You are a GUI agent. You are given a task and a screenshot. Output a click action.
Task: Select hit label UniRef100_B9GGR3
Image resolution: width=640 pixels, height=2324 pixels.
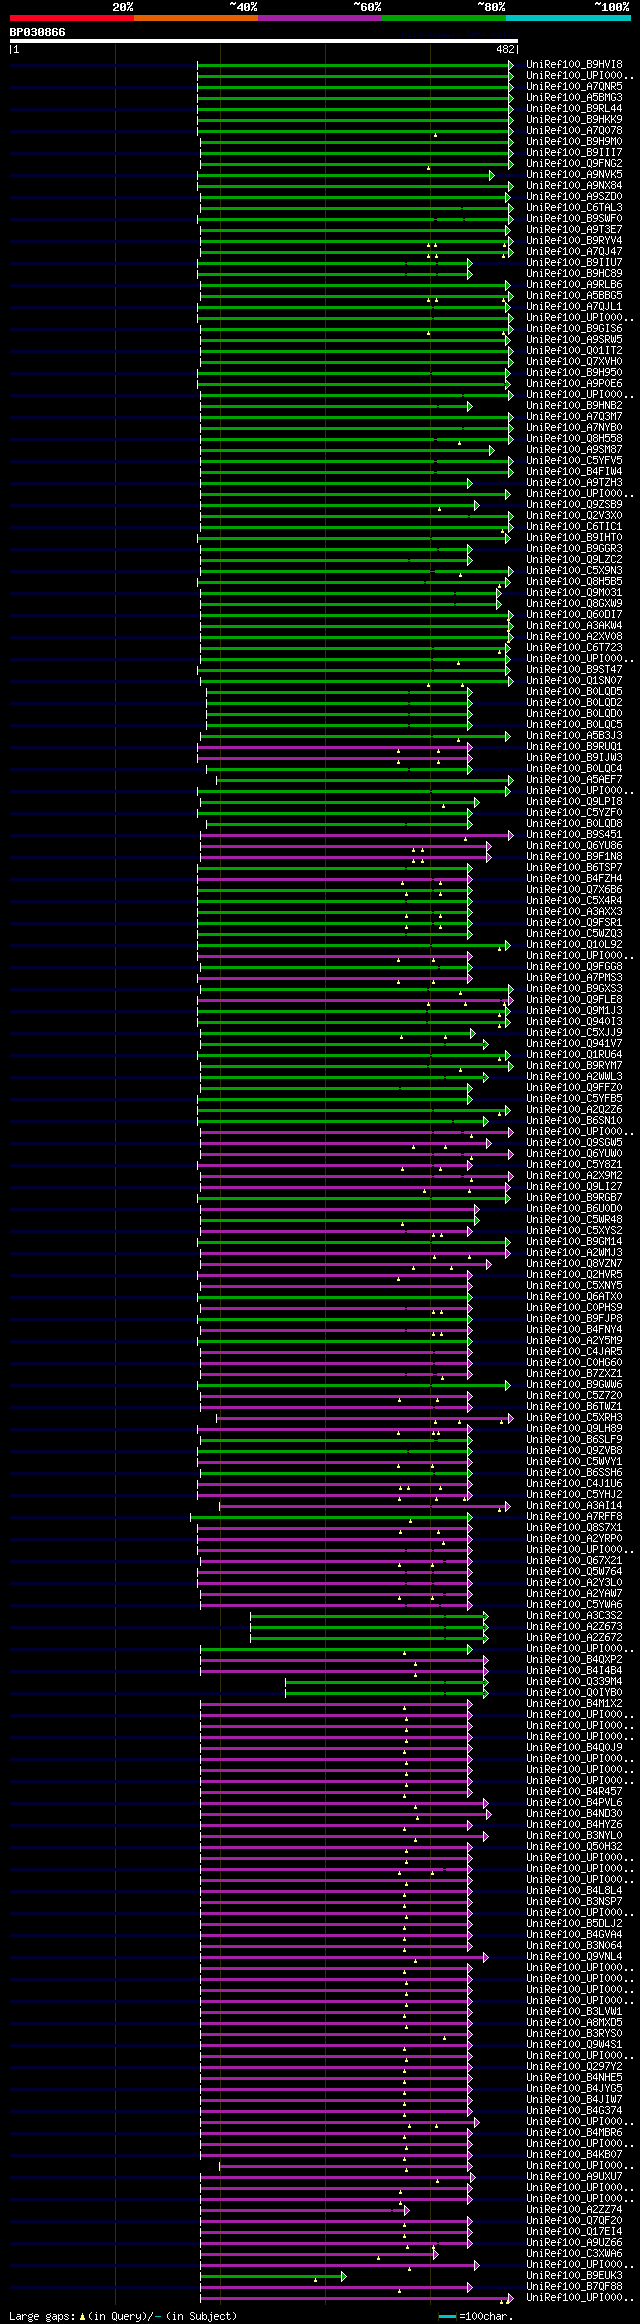575,548
